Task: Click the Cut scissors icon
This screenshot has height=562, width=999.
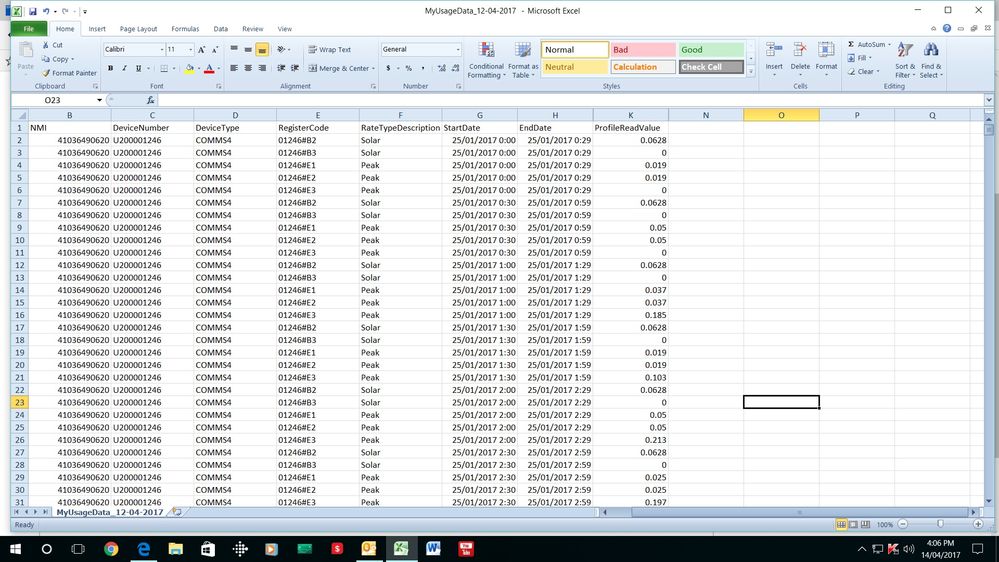Action: 46,45
